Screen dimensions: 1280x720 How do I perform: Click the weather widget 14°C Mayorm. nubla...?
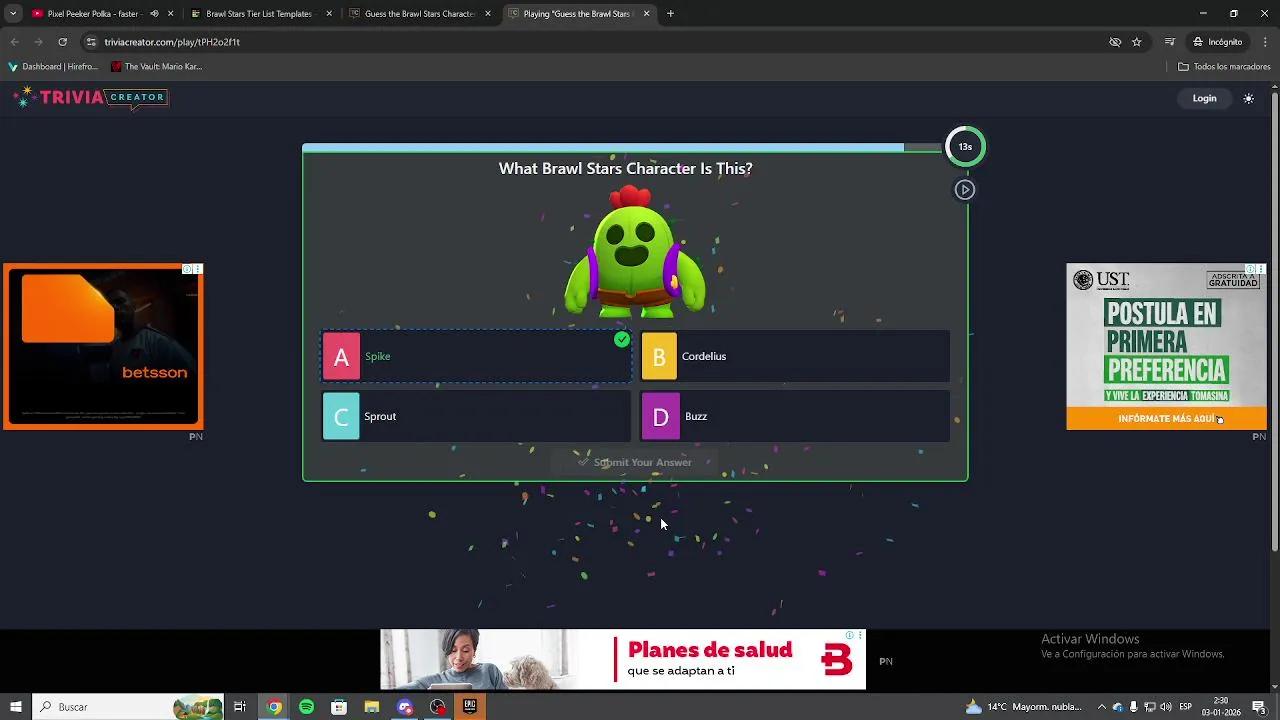point(1024,707)
